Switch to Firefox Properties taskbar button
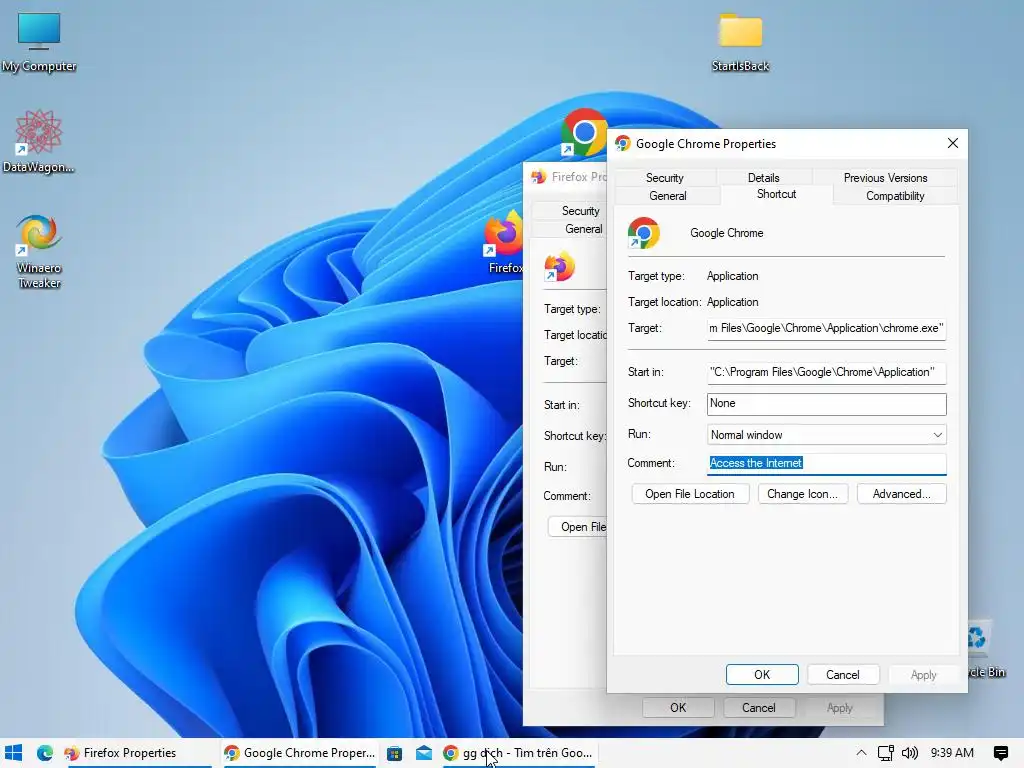 coord(139,753)
